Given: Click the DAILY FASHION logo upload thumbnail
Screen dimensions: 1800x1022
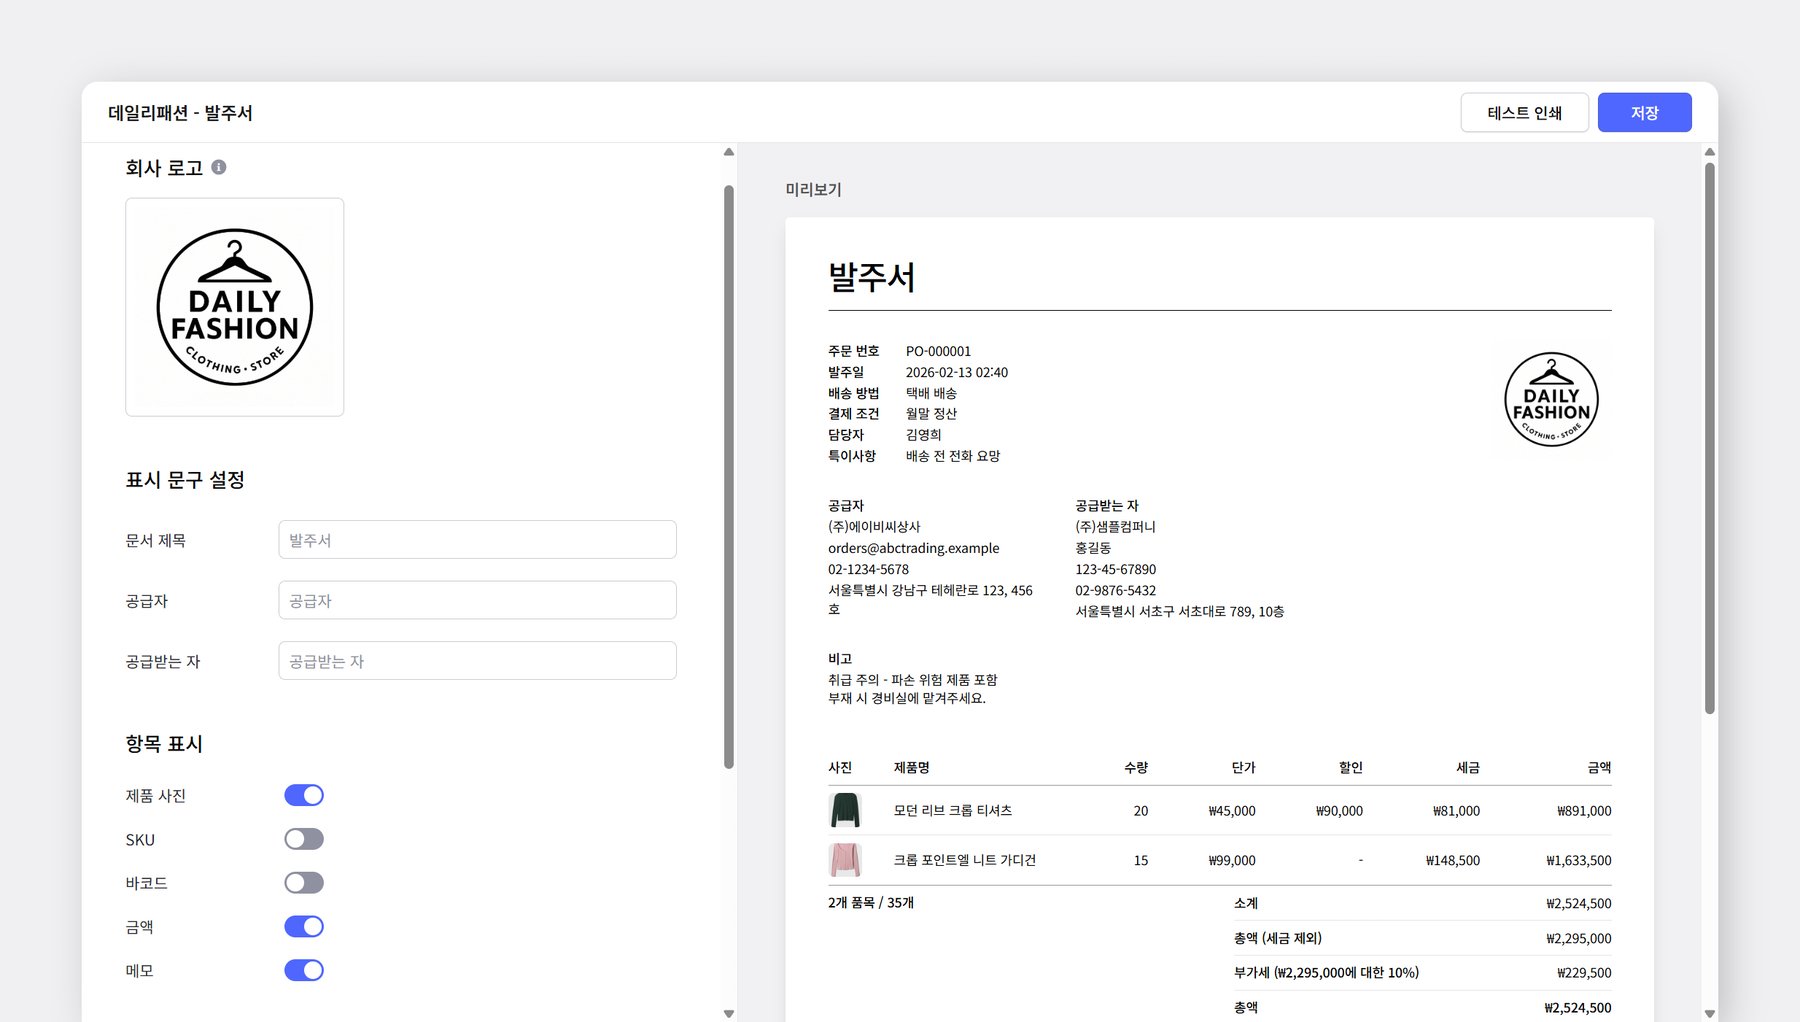Looking at the screenshot, I should tap(234, 306).
